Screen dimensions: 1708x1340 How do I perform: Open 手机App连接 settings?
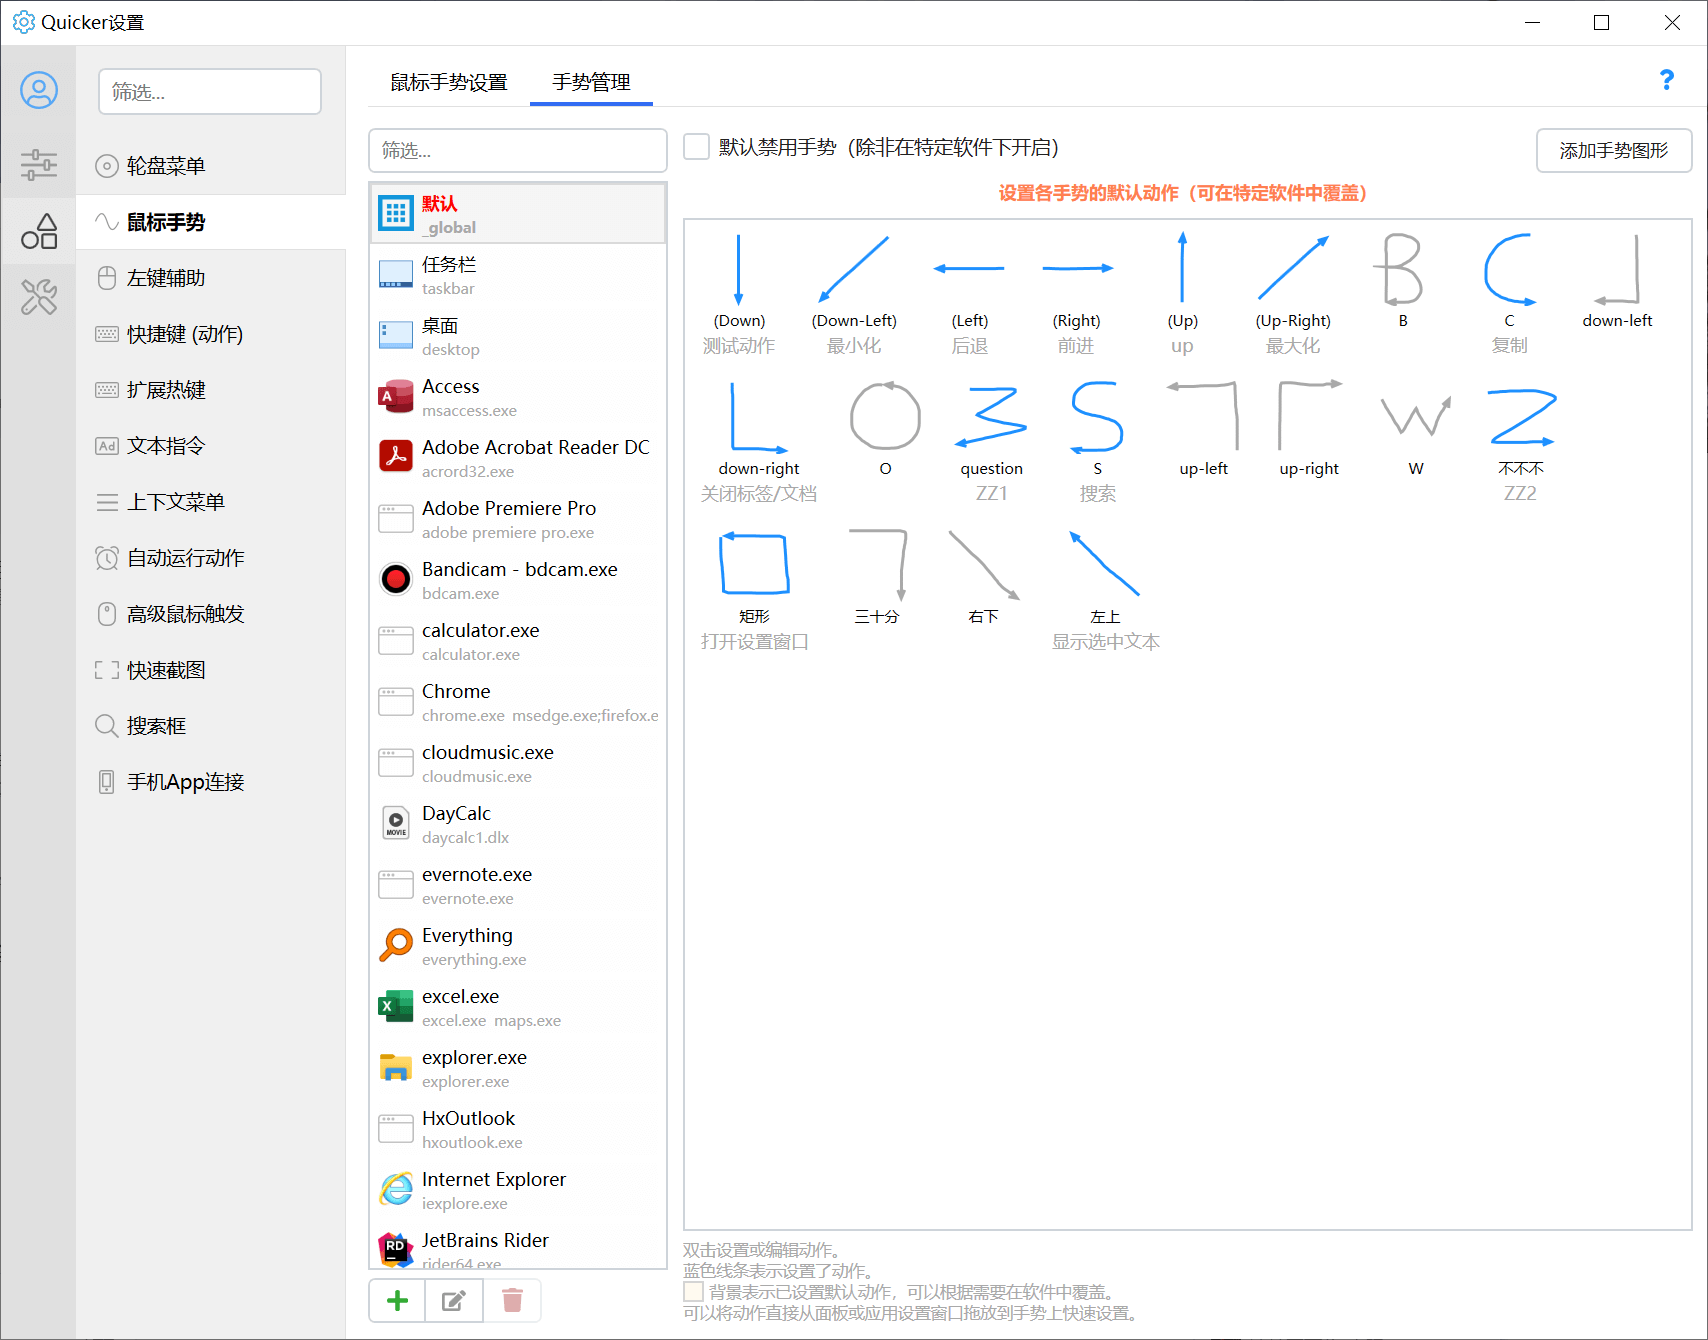point(211,782)
